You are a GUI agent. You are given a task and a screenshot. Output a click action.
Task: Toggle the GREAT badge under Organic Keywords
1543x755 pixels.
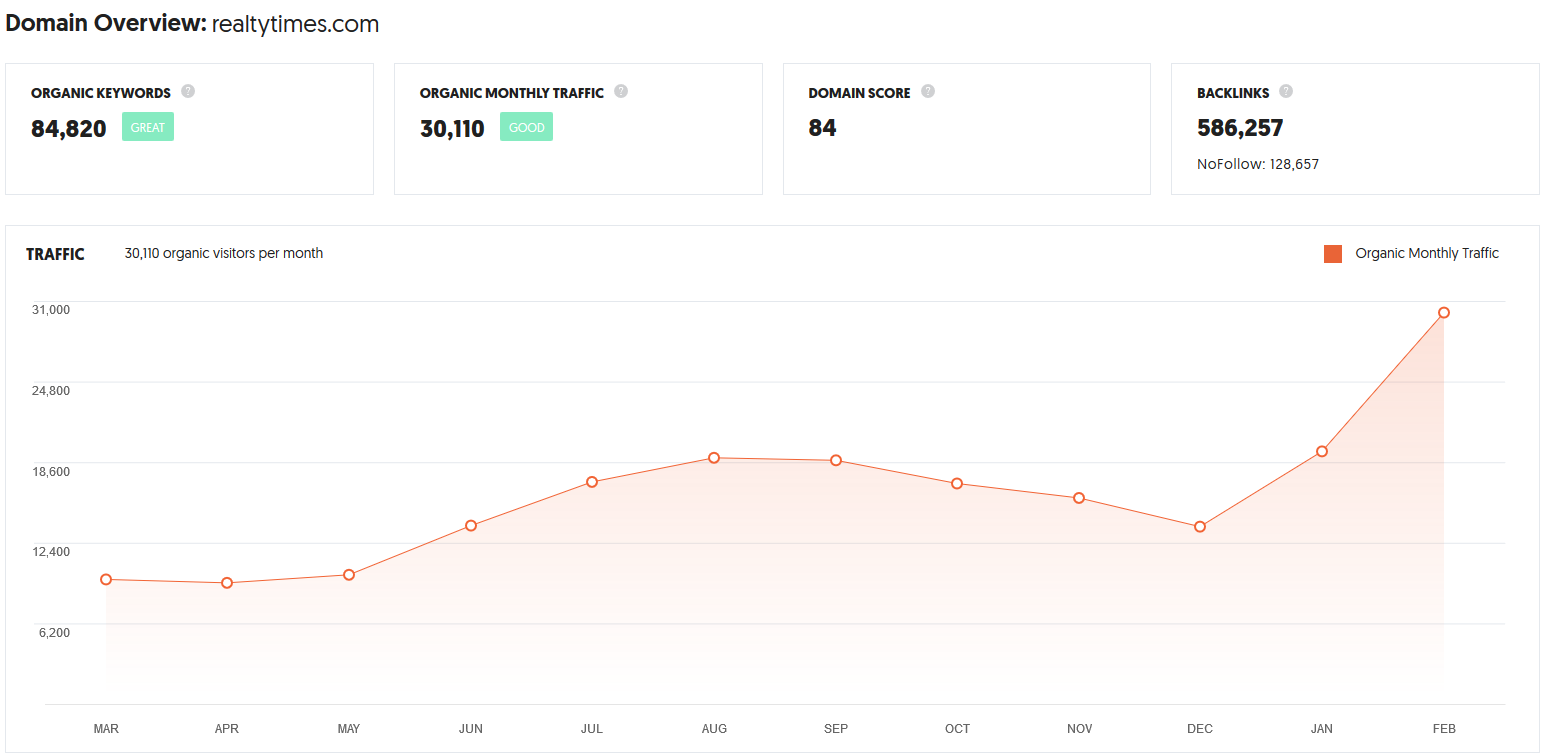click(x=147, y=127)
